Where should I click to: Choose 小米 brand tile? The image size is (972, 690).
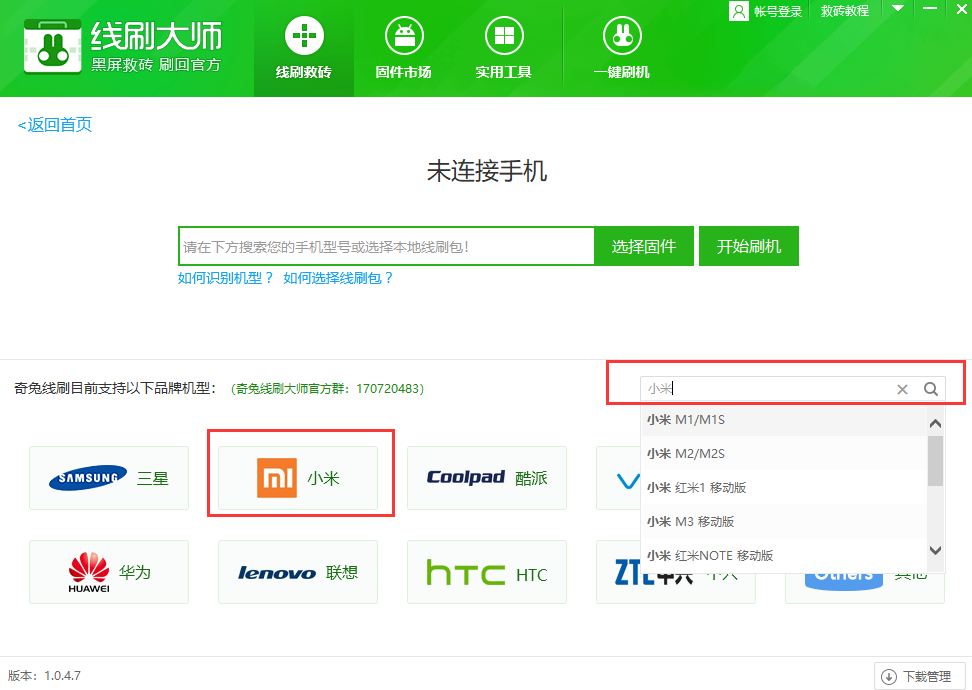tap(298, 478)
